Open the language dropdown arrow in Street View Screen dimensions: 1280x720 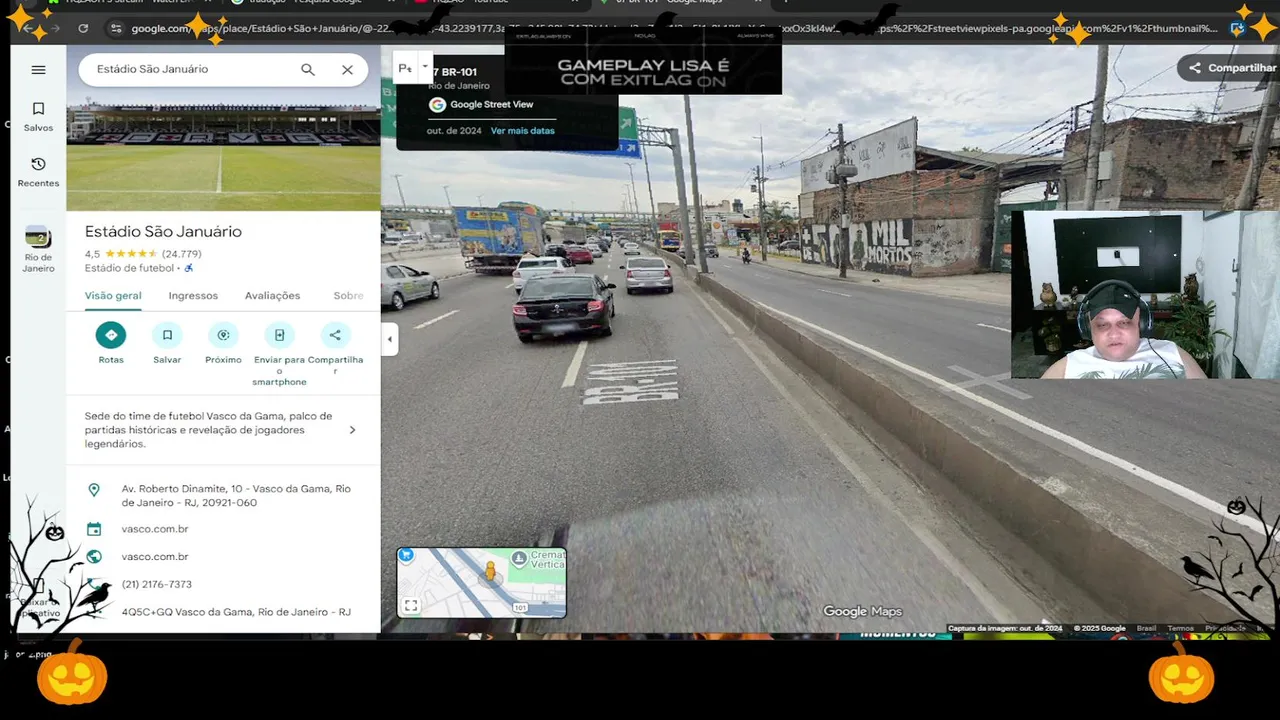point(425,67)
